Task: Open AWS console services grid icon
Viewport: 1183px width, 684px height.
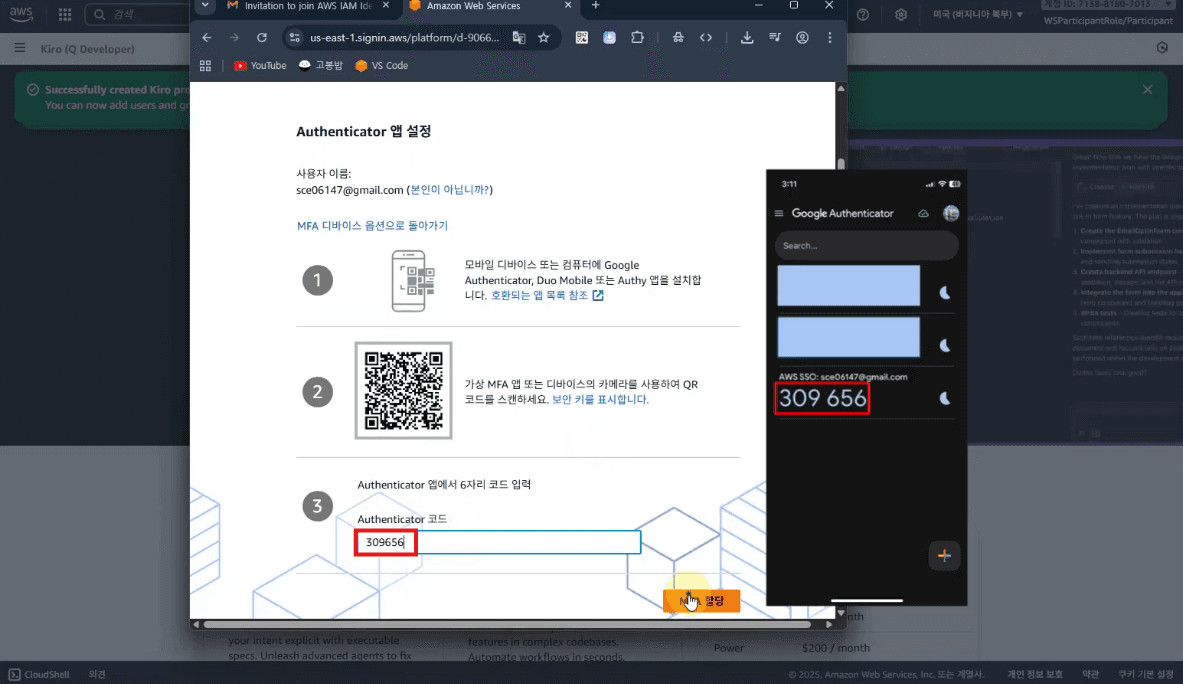Action: pos(65,15)
